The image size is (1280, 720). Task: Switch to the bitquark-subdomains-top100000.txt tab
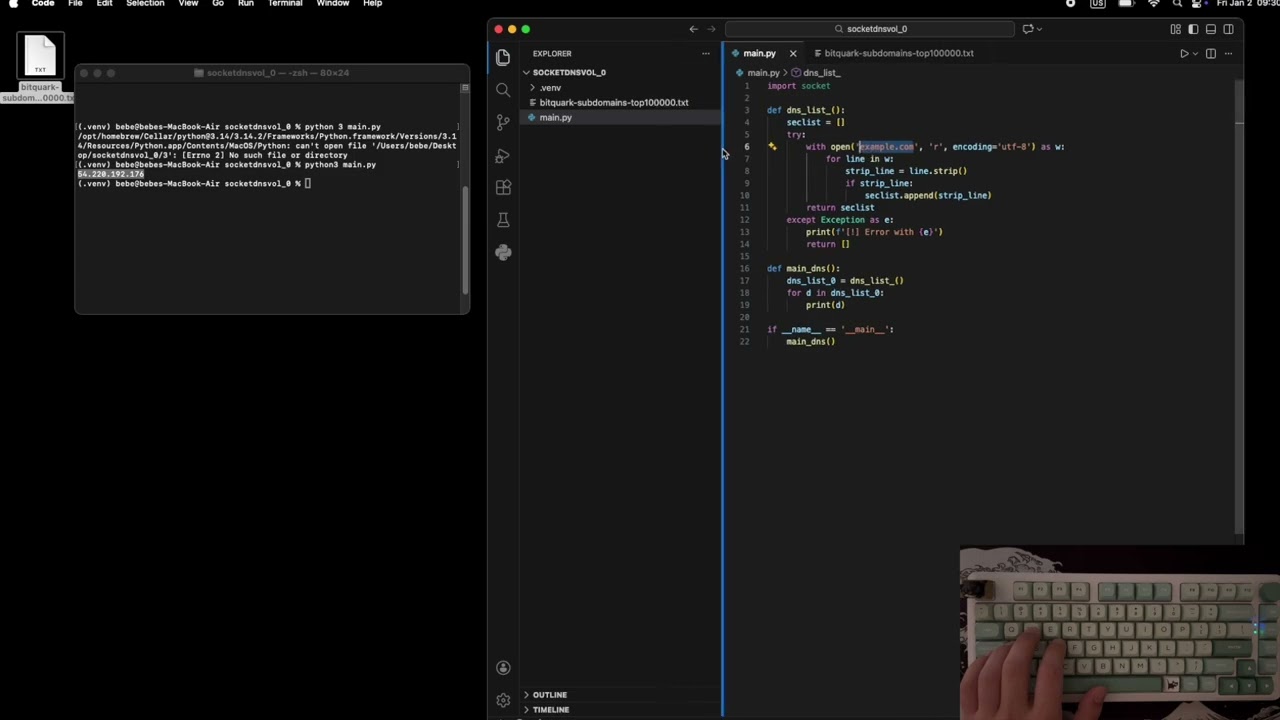click(x=899, y=53)
